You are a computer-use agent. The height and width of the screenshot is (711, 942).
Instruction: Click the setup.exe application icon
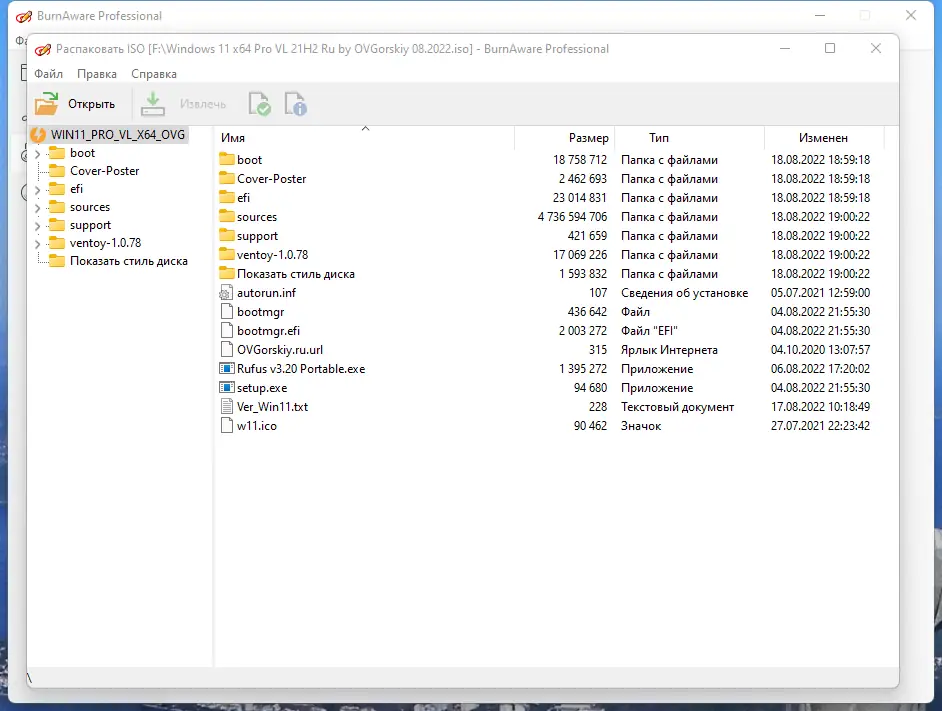click(x=226, y=388)
